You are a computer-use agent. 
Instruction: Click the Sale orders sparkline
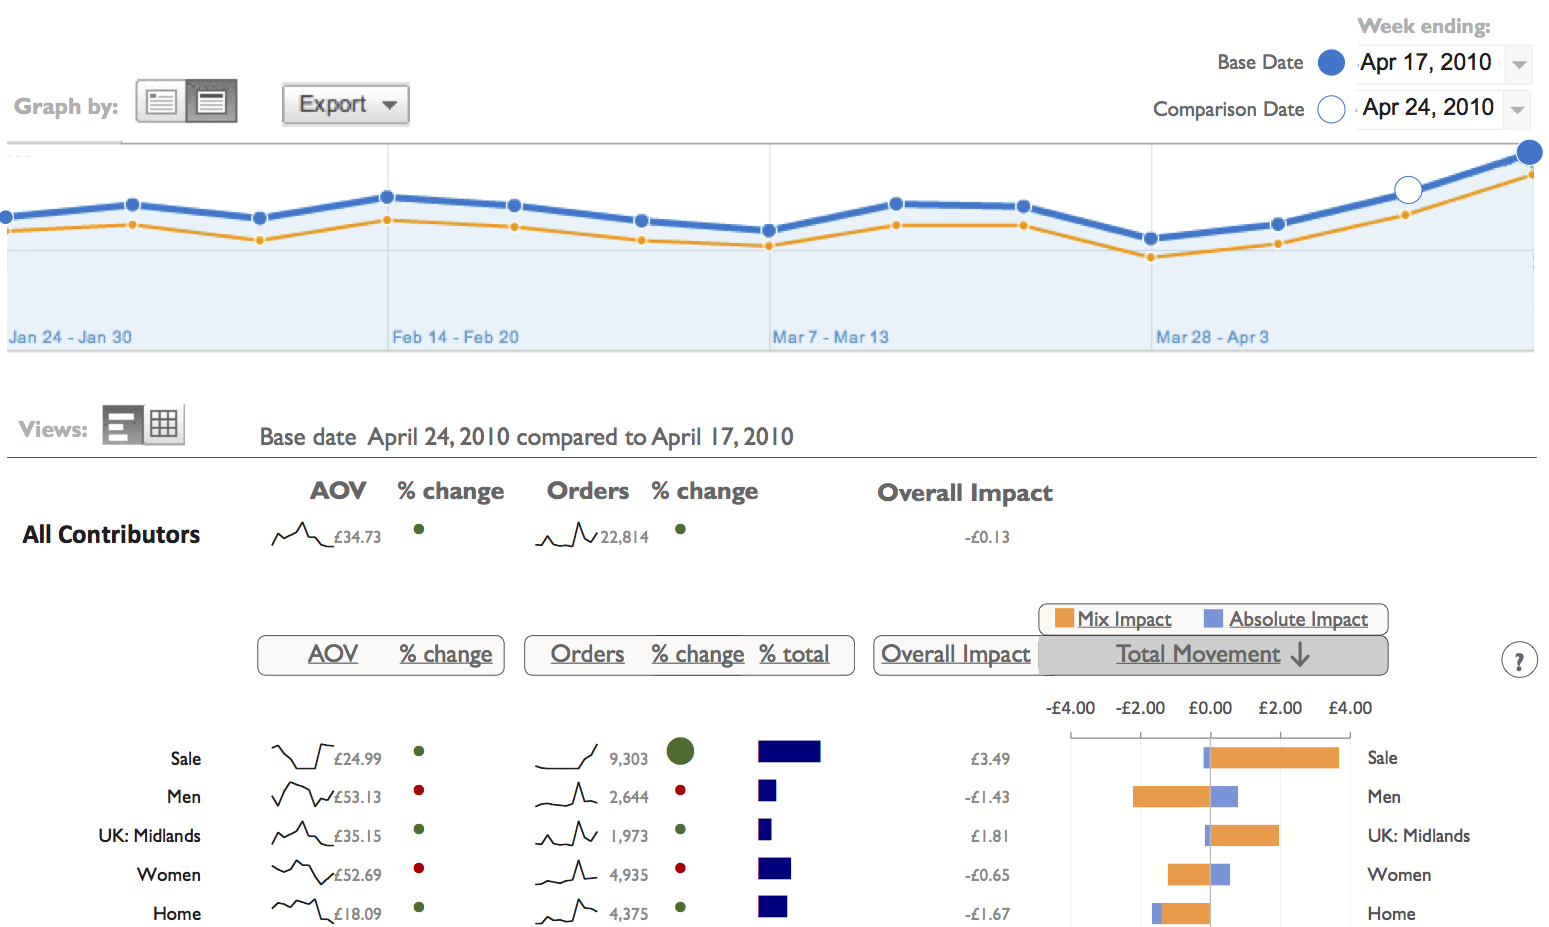(x=567, y=757)
